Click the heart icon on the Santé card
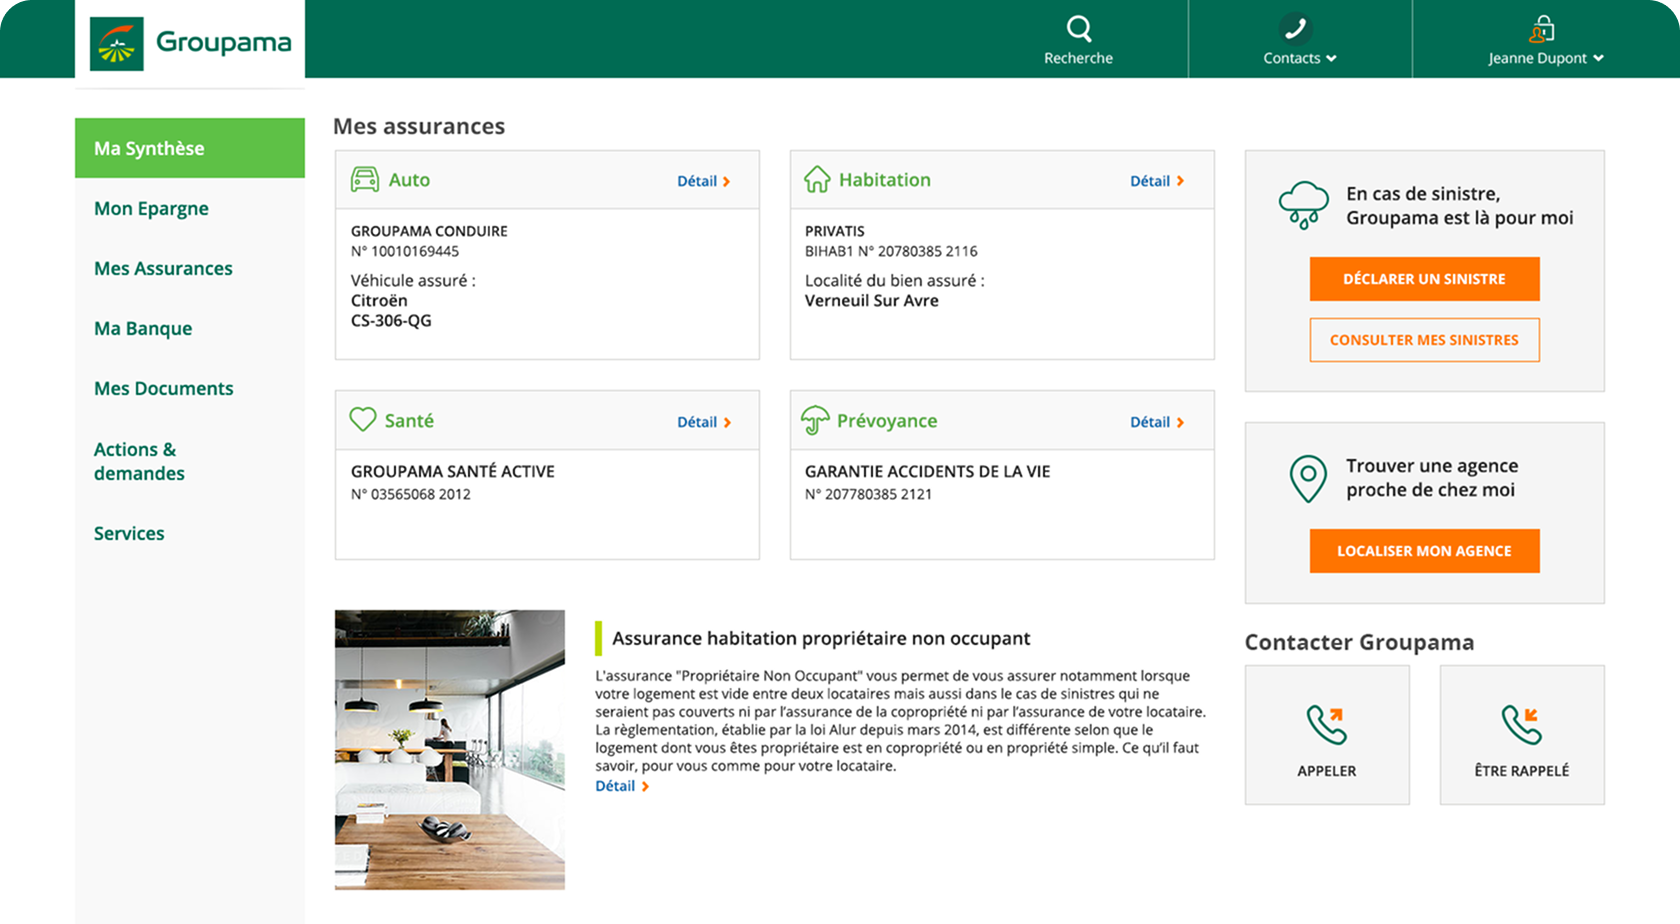Screen dimensions: 1680x924 point(362,420)
